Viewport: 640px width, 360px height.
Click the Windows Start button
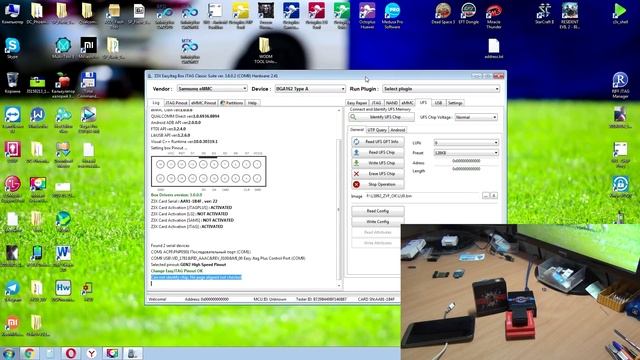[8, 353]
